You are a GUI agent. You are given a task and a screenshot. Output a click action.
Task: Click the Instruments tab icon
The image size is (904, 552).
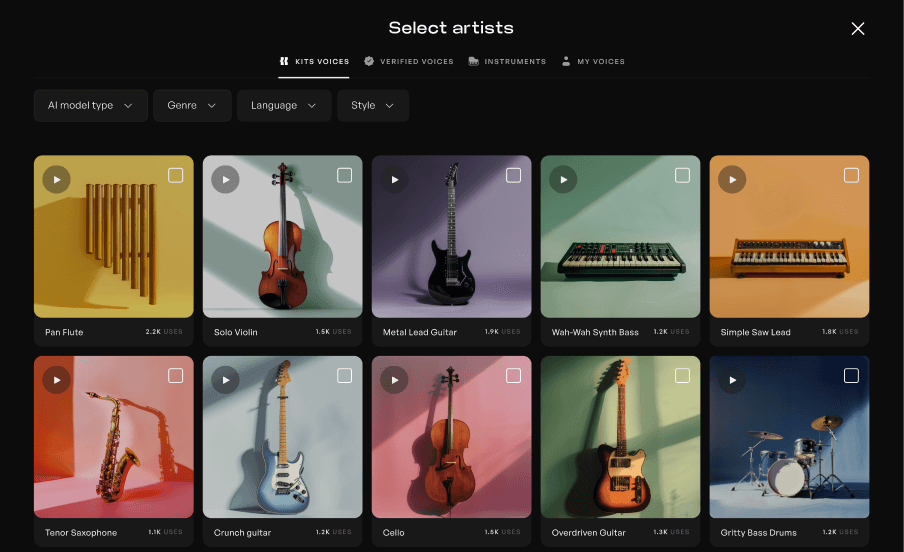click(x=473, y=61)
